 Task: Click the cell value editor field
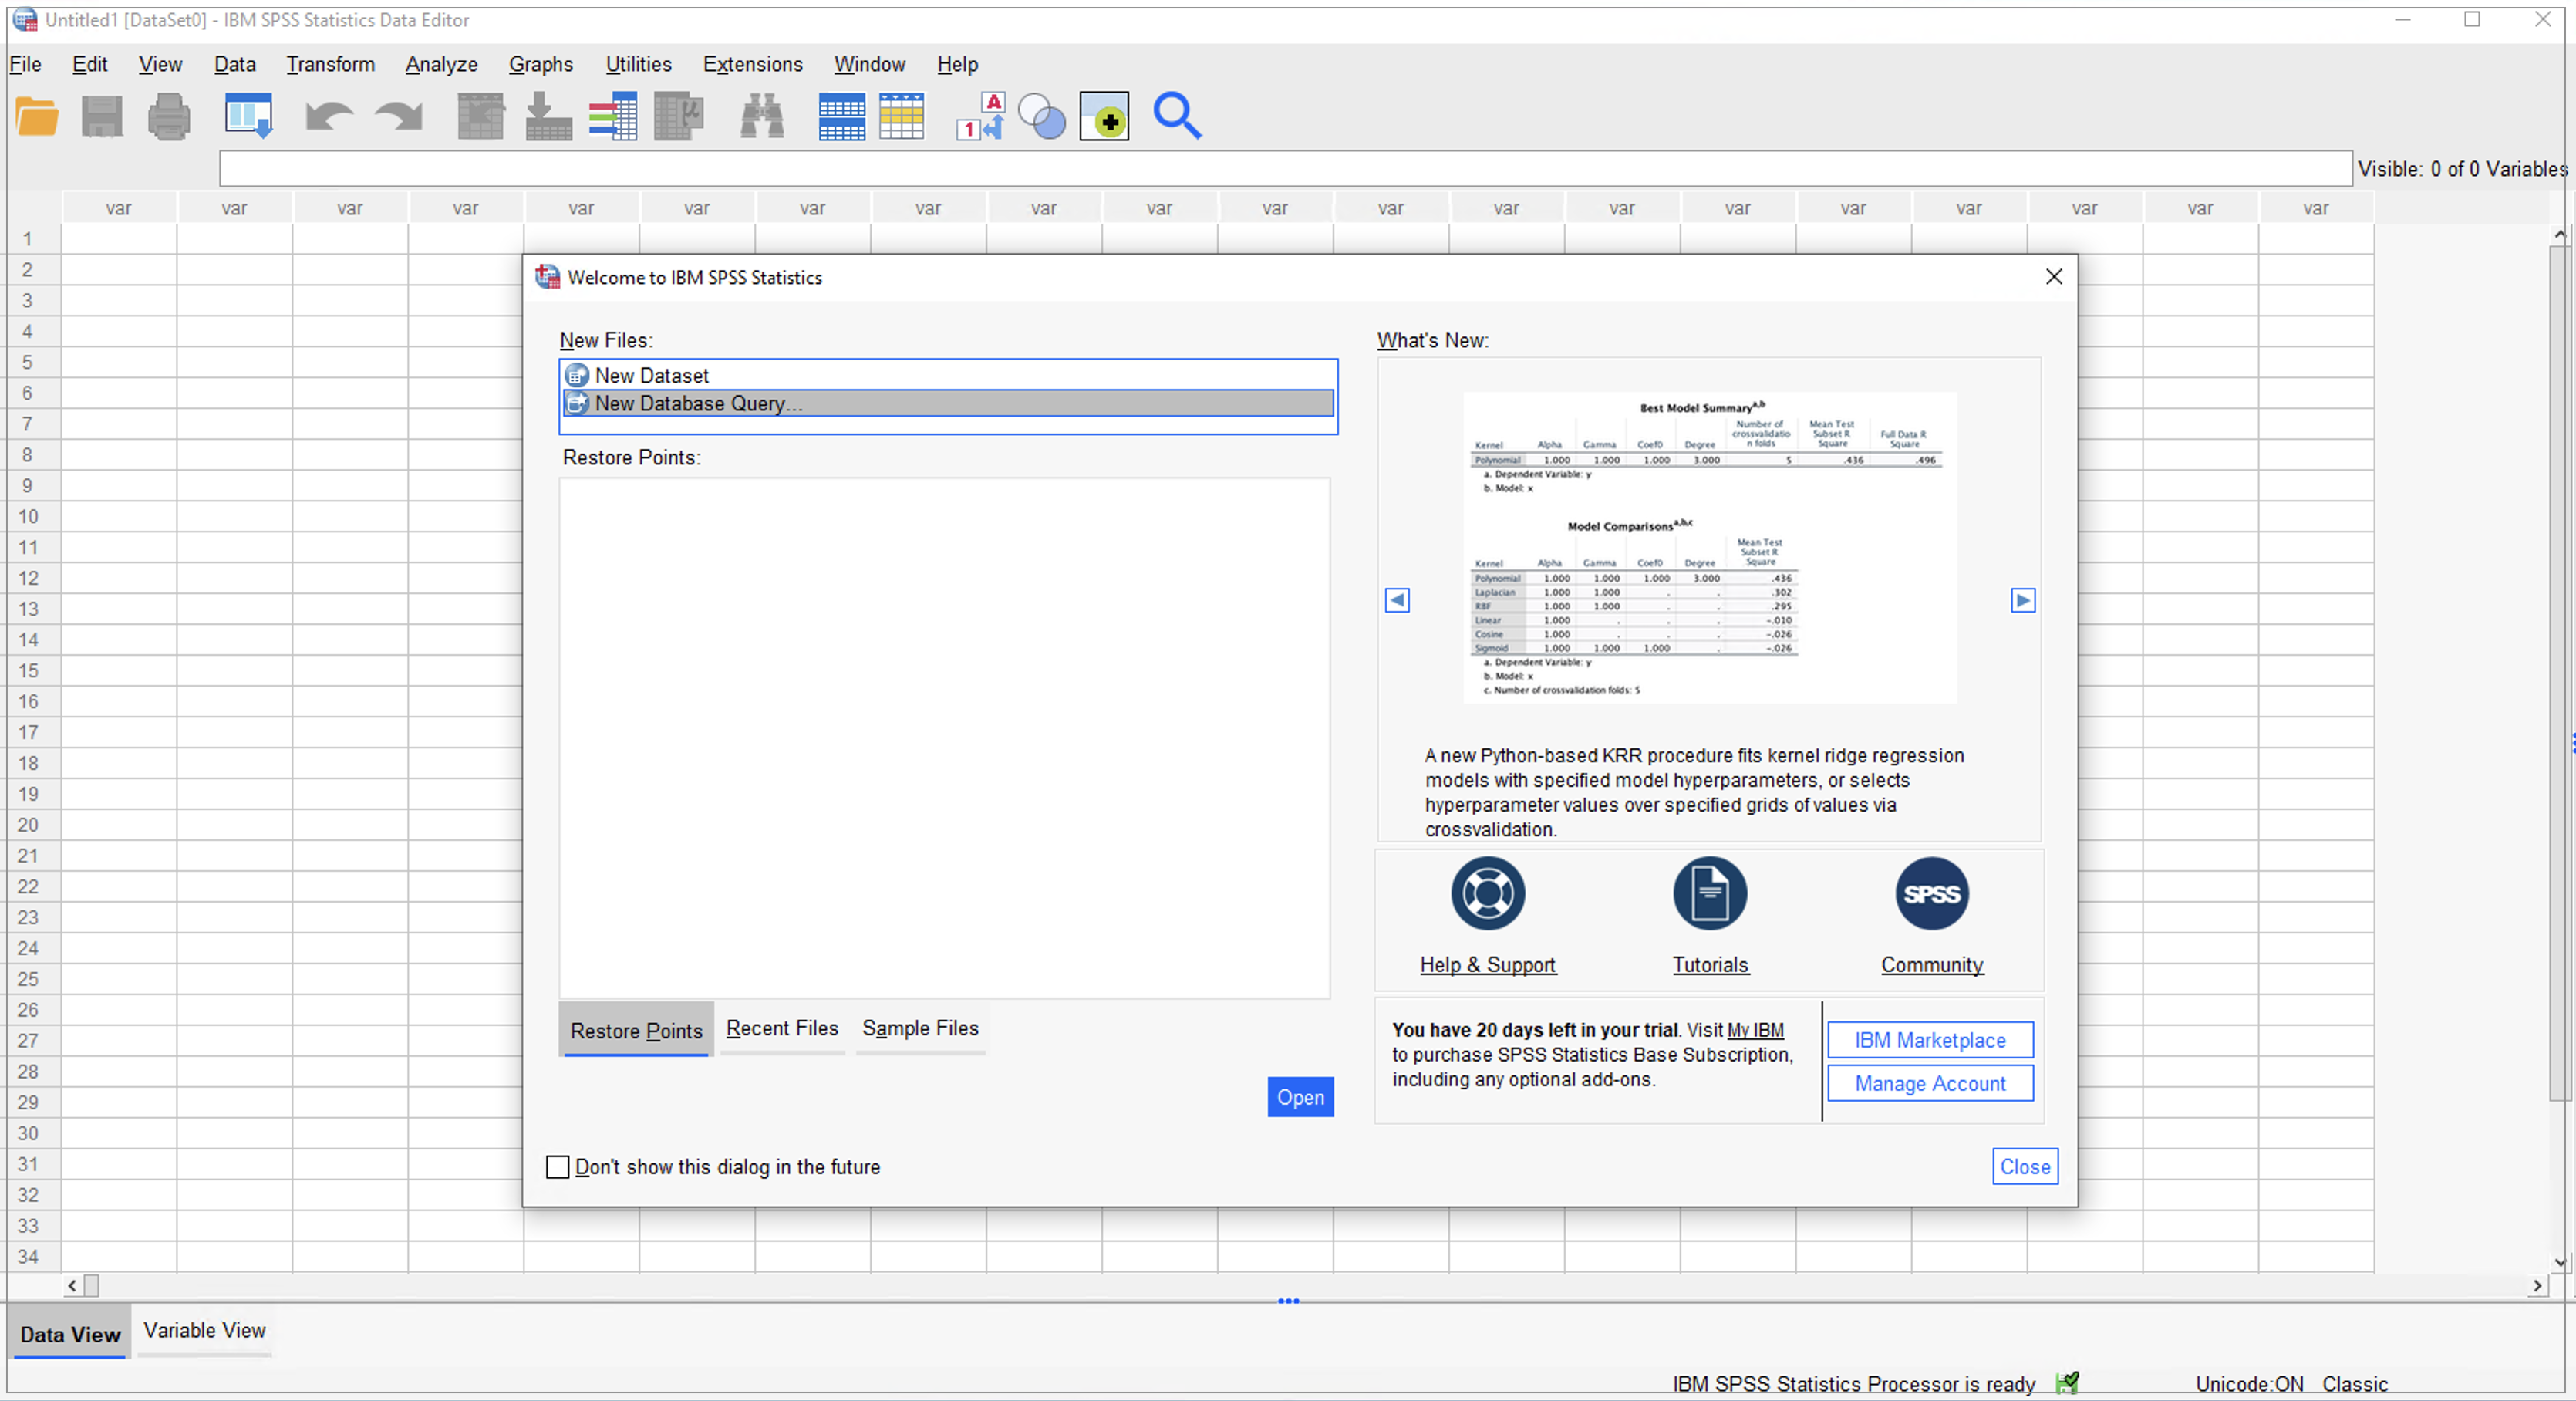click(1285, 168)
